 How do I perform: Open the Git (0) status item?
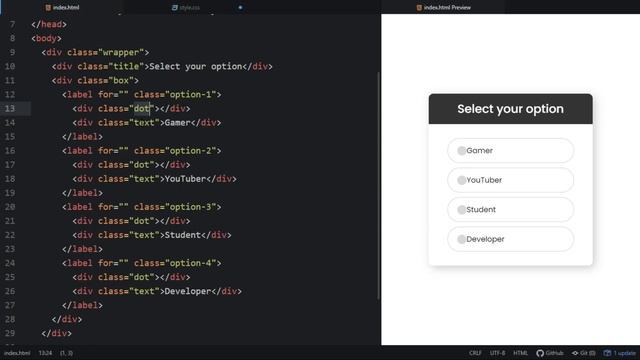(x=583, y=353)
